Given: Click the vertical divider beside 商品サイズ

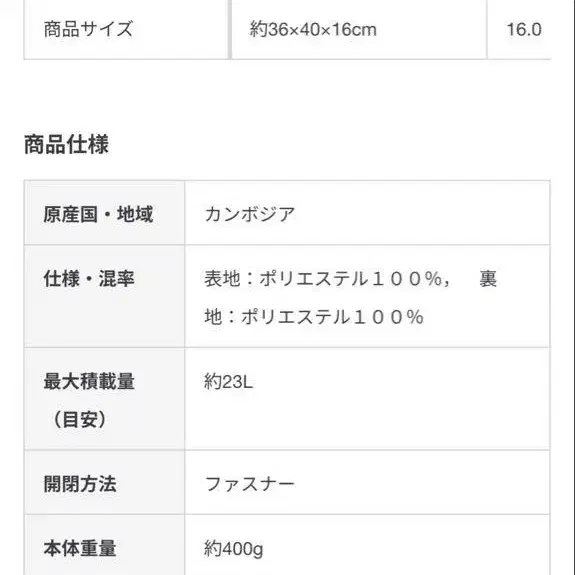Looking at the screenshot, I should 230,29.
